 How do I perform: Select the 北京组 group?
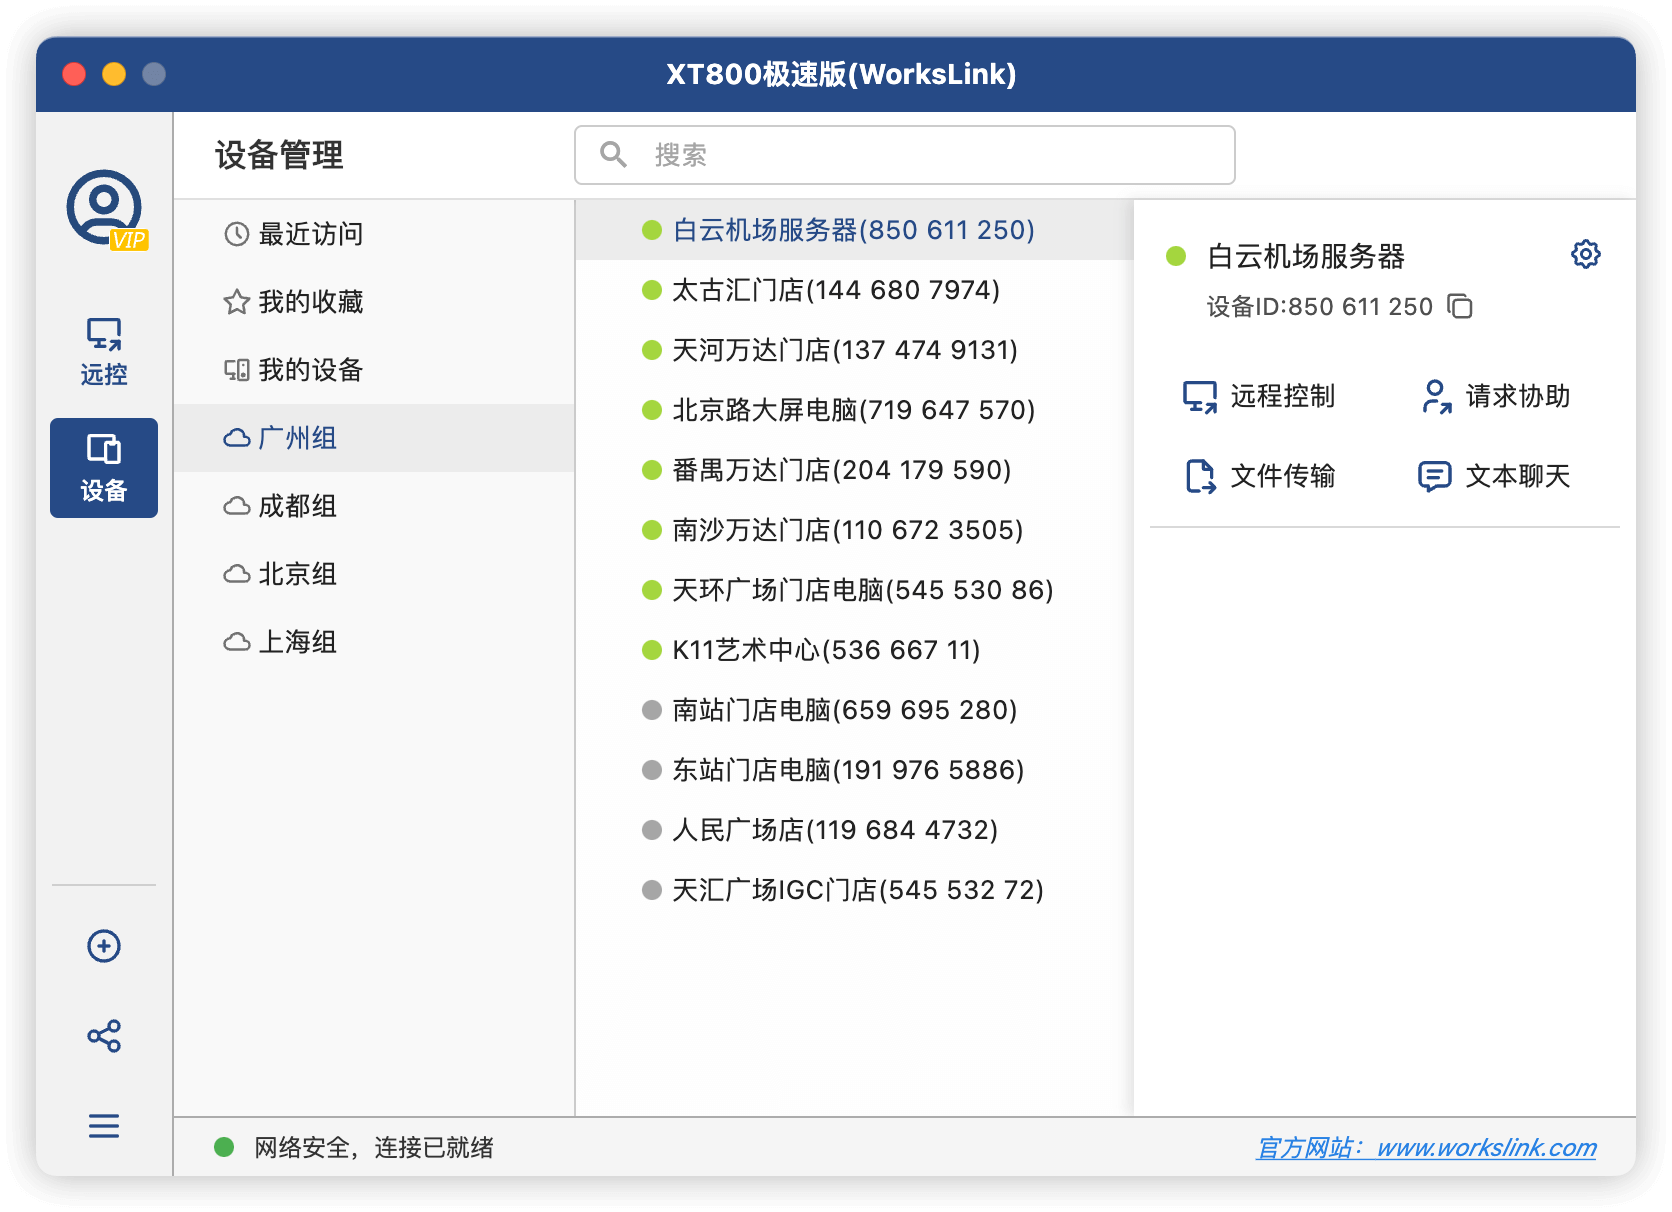(x=374, y=574)
